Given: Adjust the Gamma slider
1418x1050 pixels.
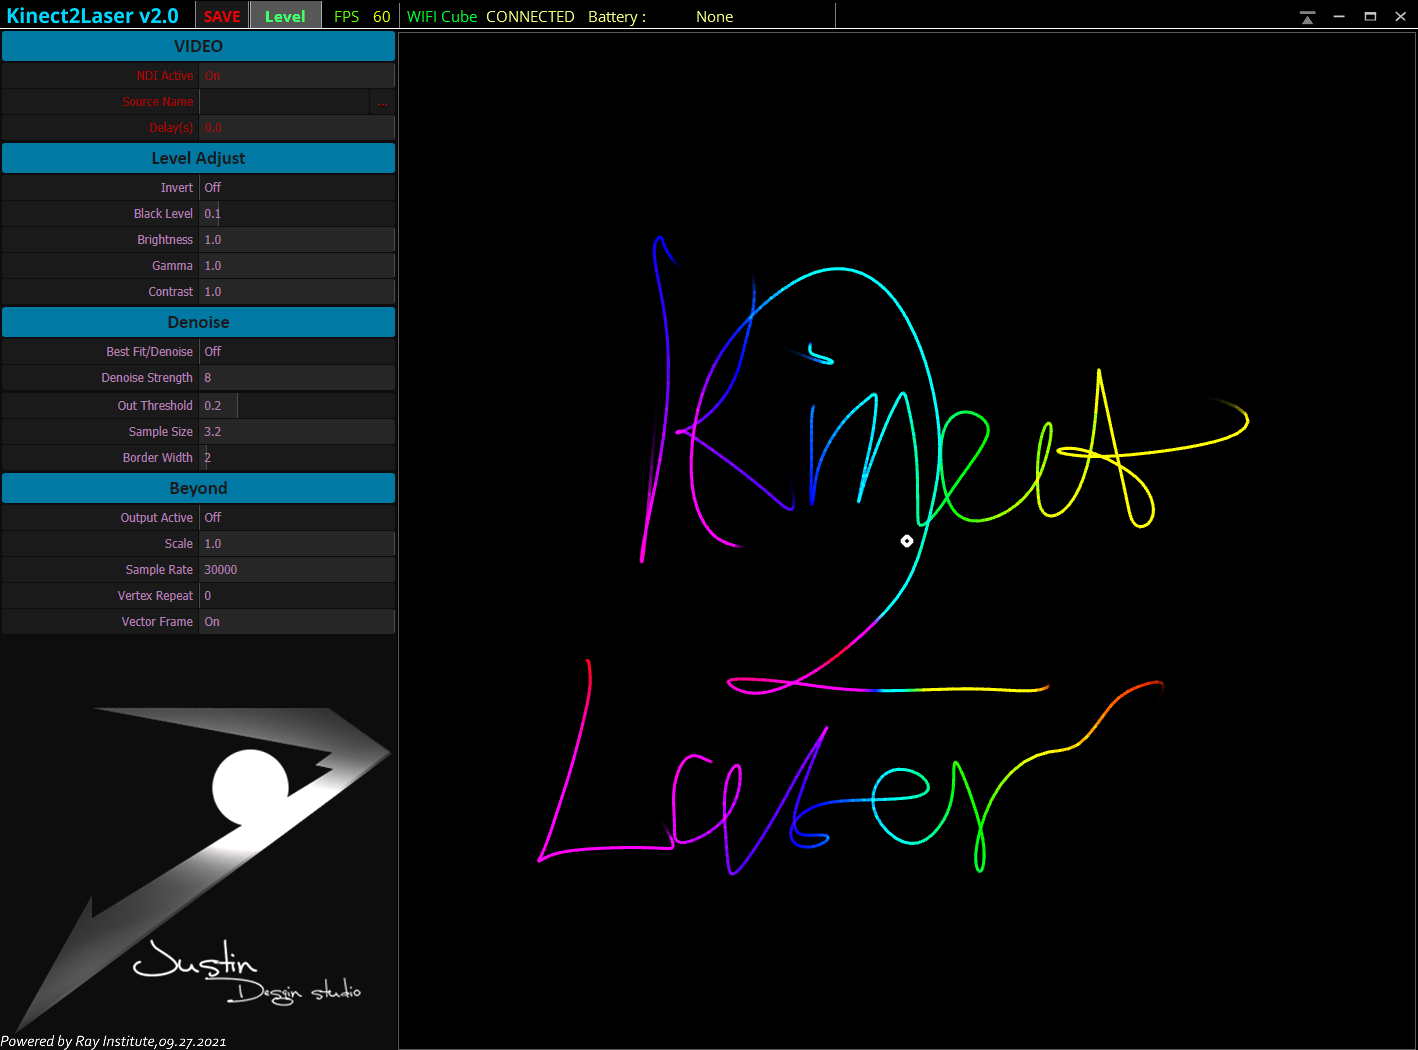Looking at the screenshot, I should pos(297,266).
